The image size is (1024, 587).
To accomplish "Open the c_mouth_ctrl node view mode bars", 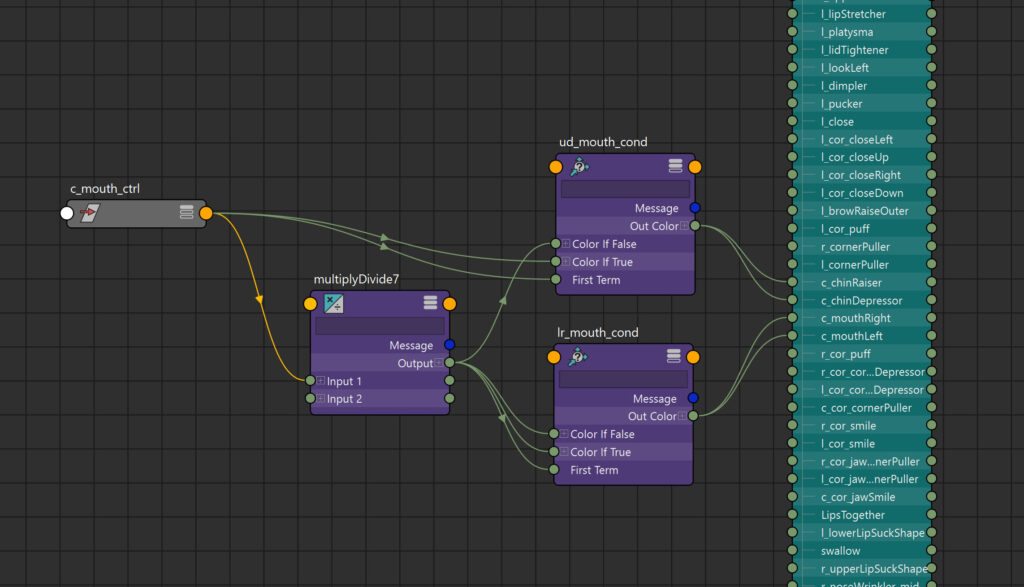I will [x=187, y=212].
